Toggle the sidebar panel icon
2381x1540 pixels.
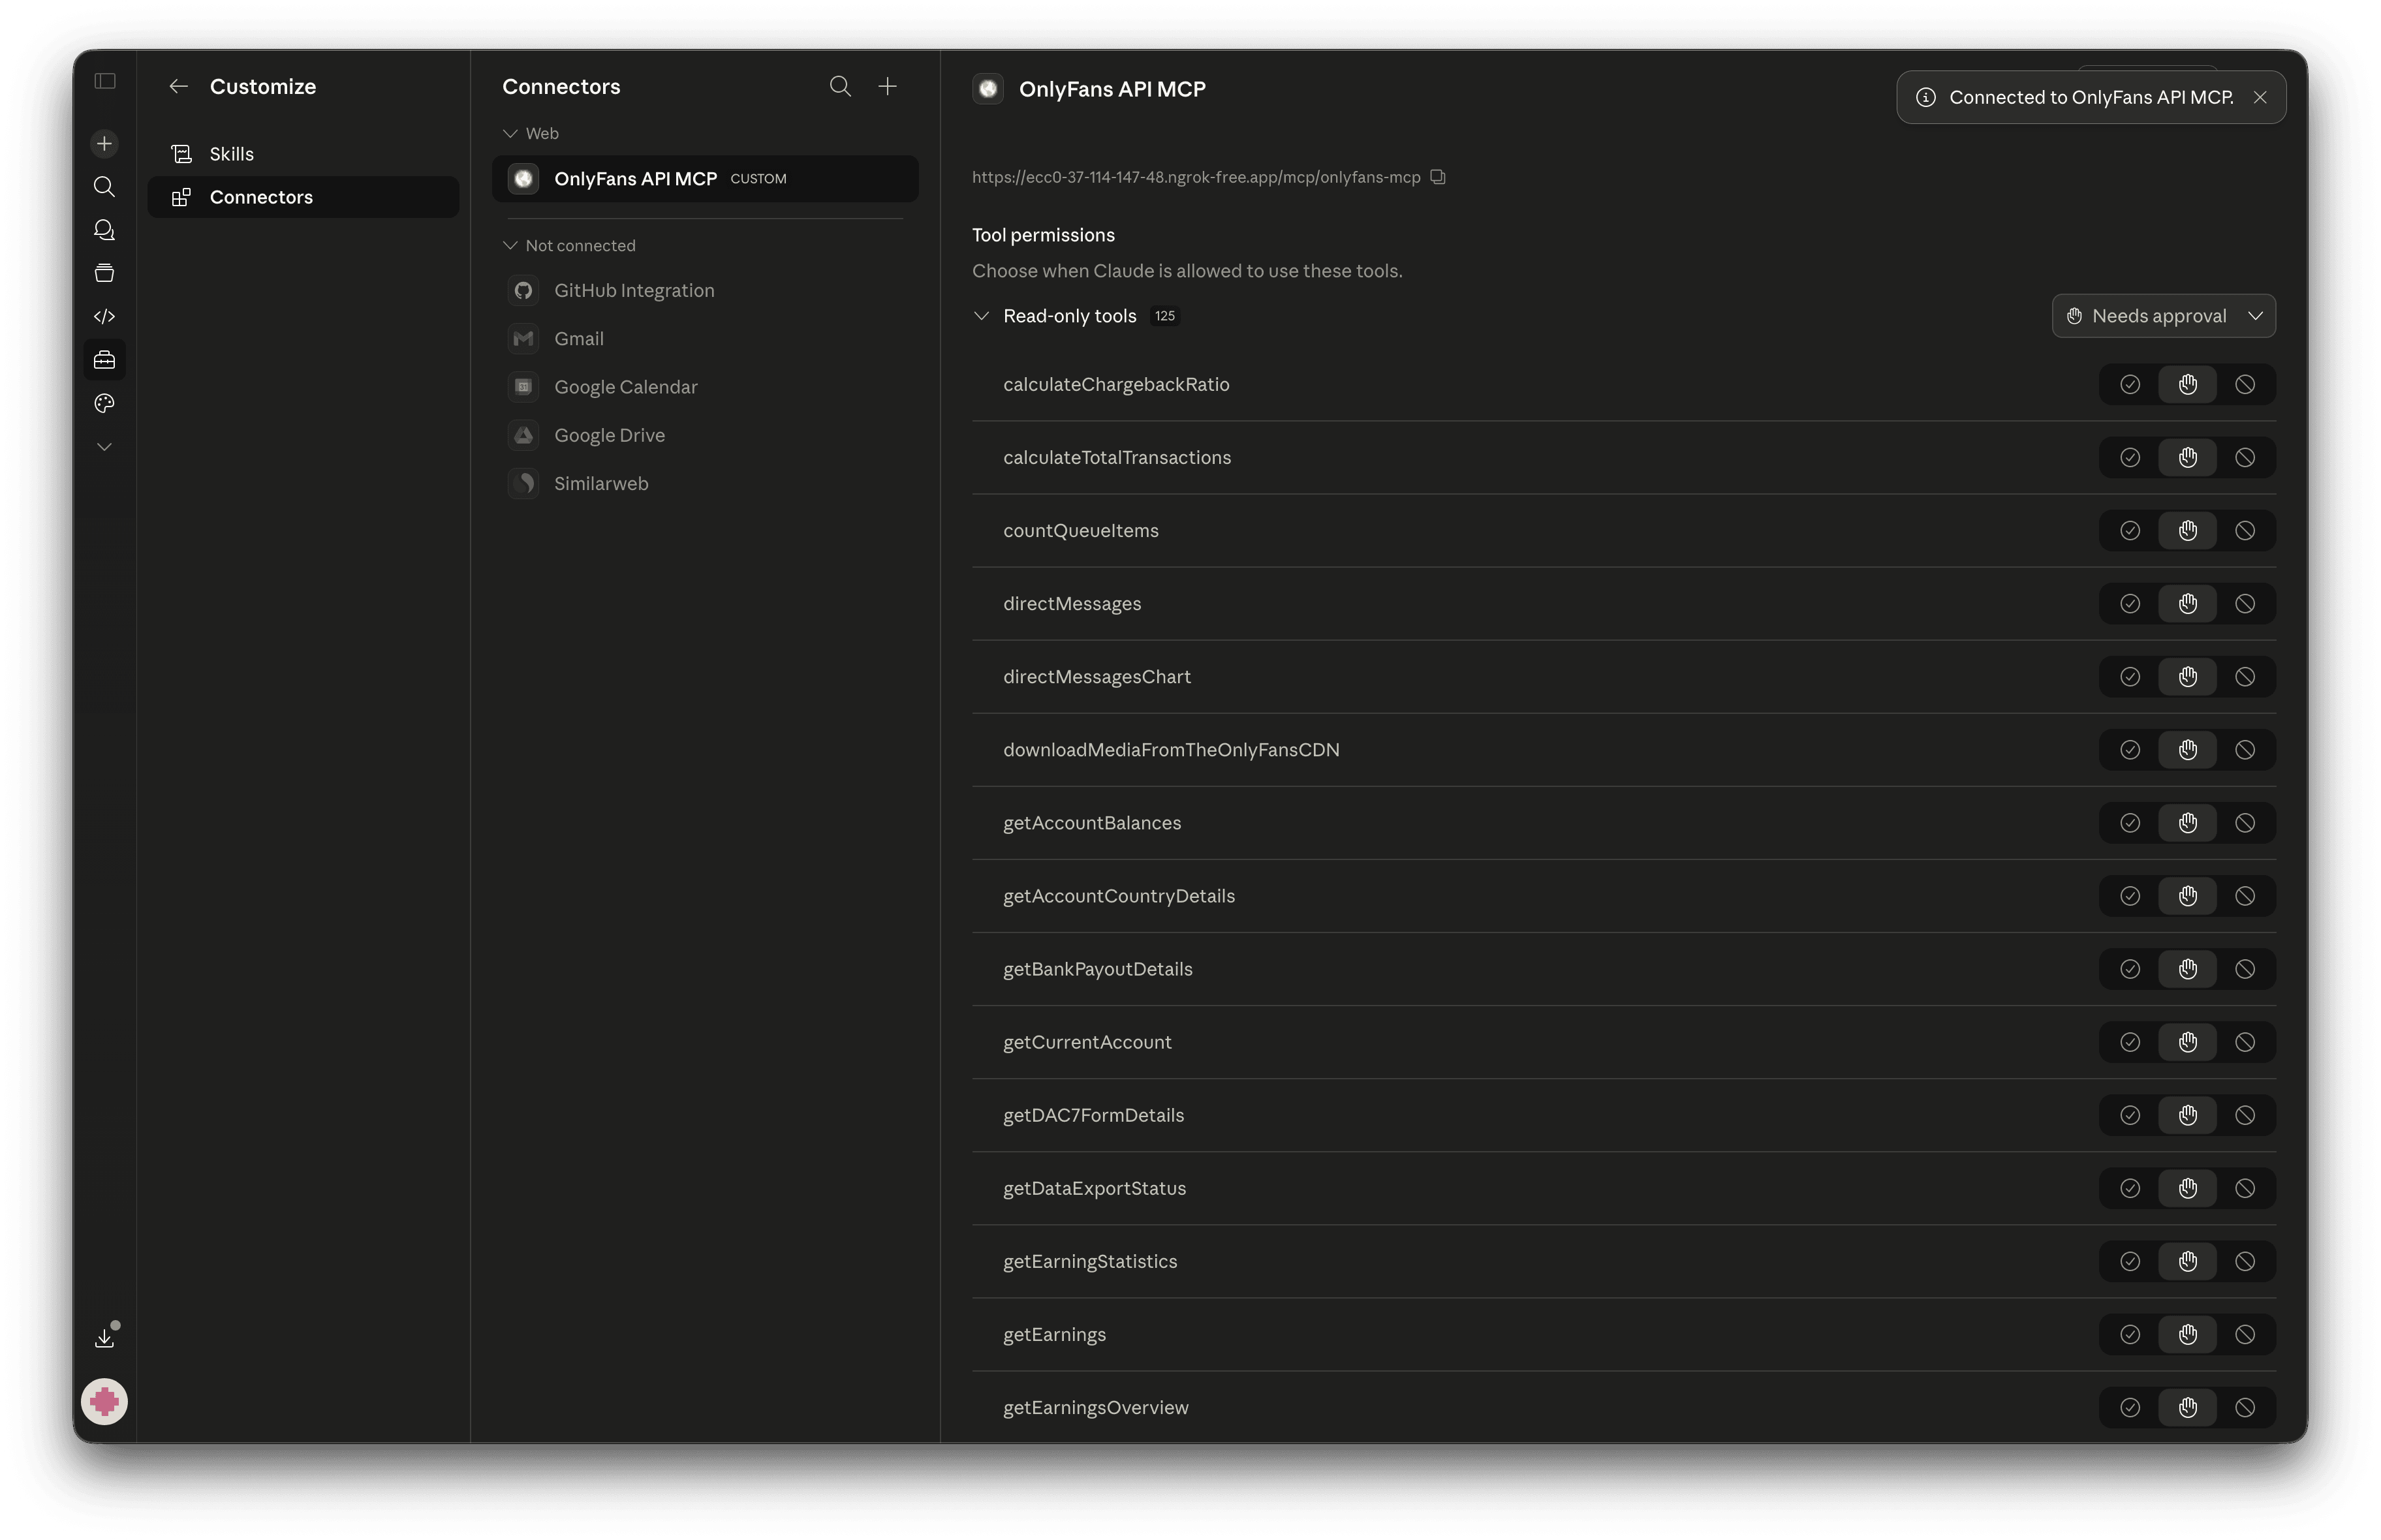point(105,81)
